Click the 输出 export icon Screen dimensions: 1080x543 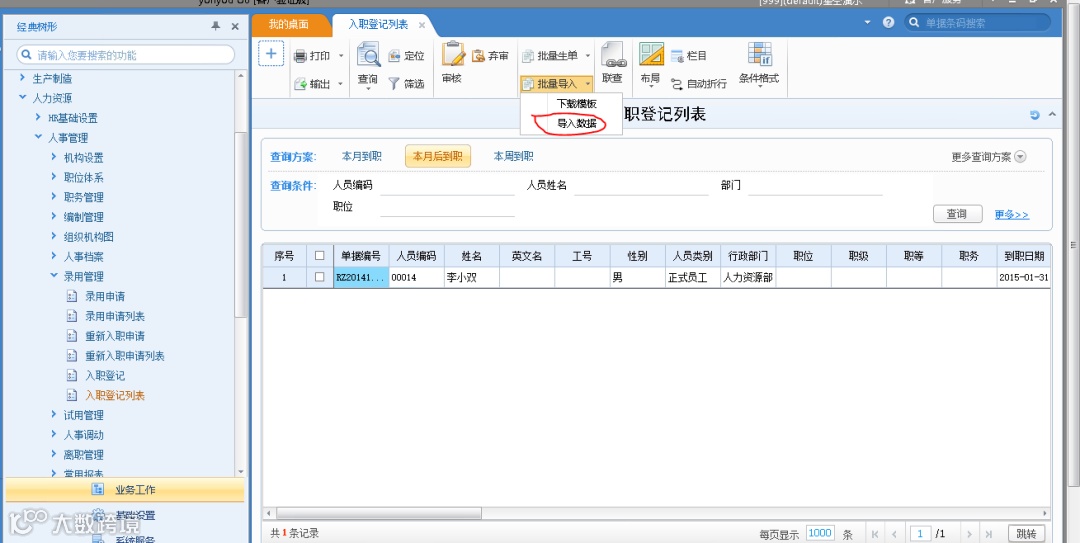coord(300,84)
